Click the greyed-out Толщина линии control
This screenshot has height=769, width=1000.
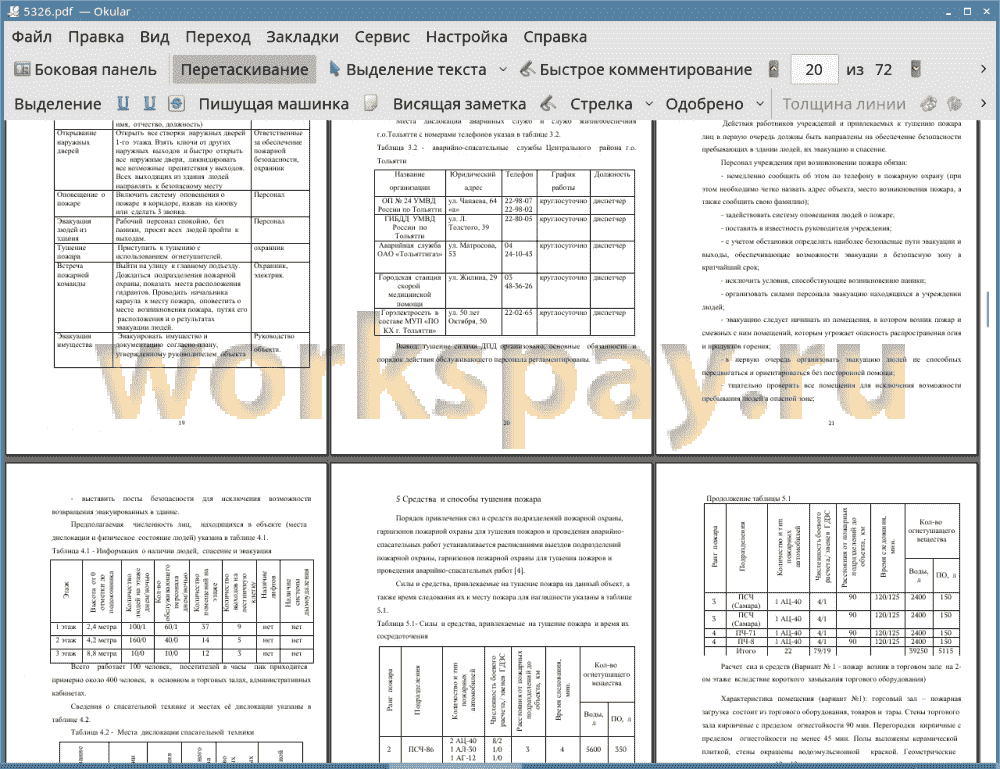coord(844,104)
